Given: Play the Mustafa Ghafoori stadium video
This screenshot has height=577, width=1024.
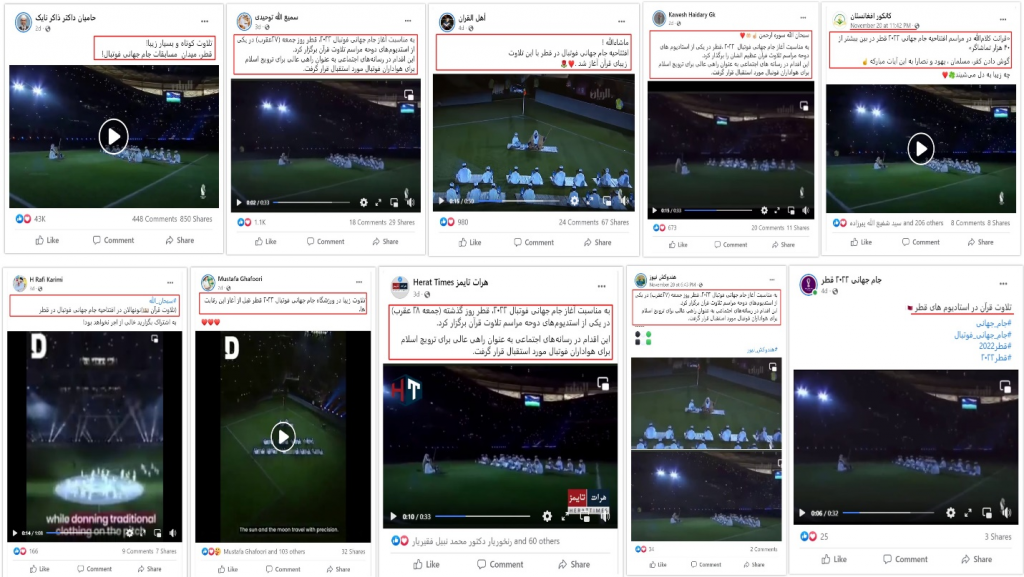Looking at the screenshot, I should tap(283, 437).
